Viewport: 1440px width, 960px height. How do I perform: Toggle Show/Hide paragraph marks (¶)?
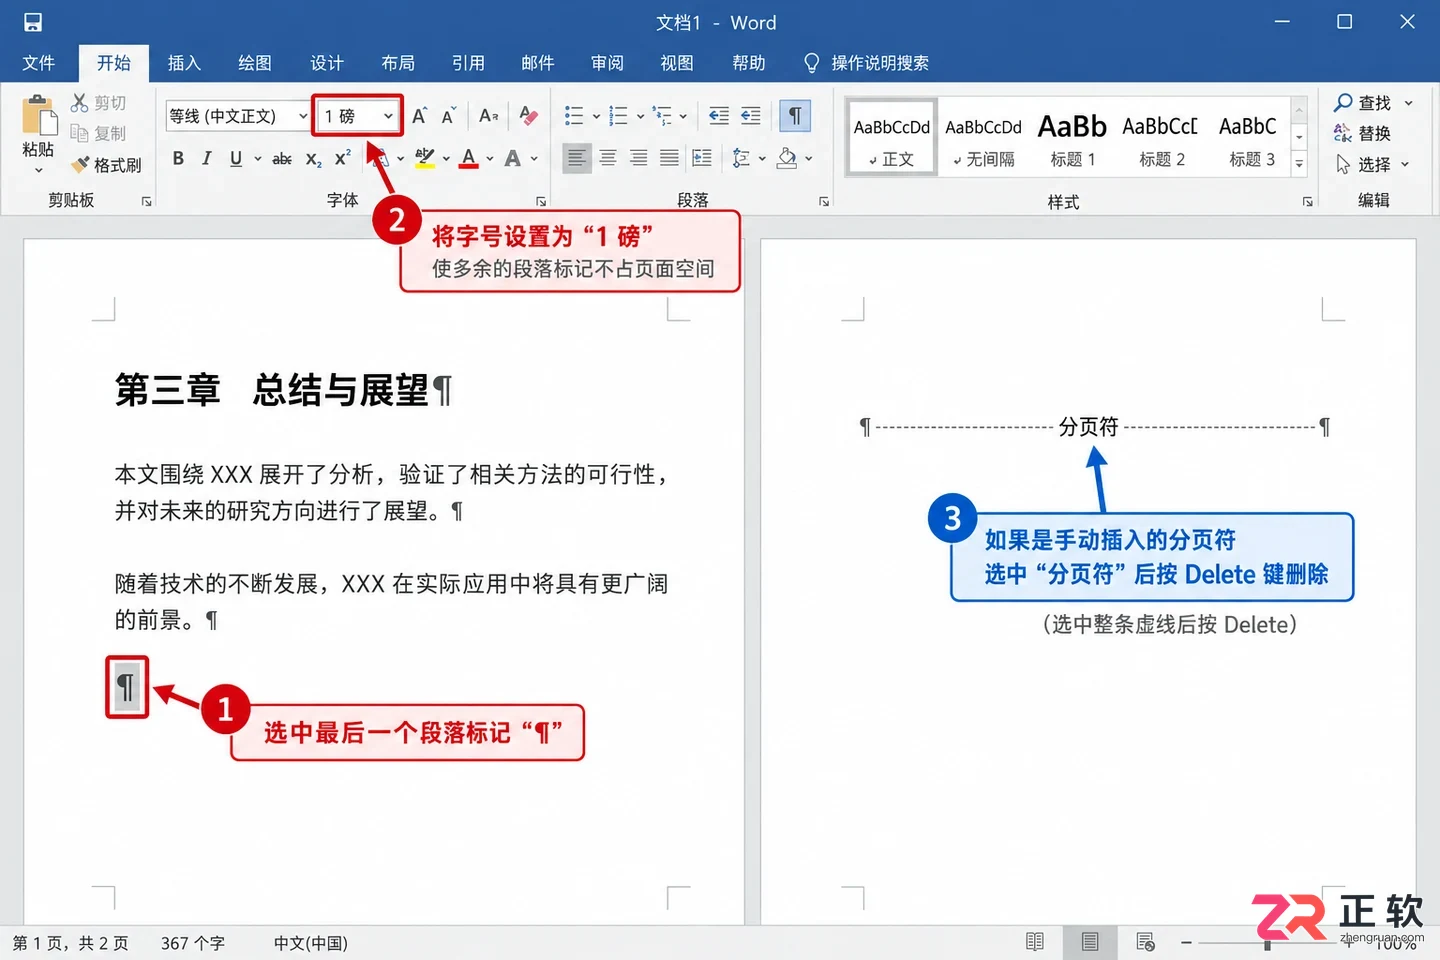(795, 116)
